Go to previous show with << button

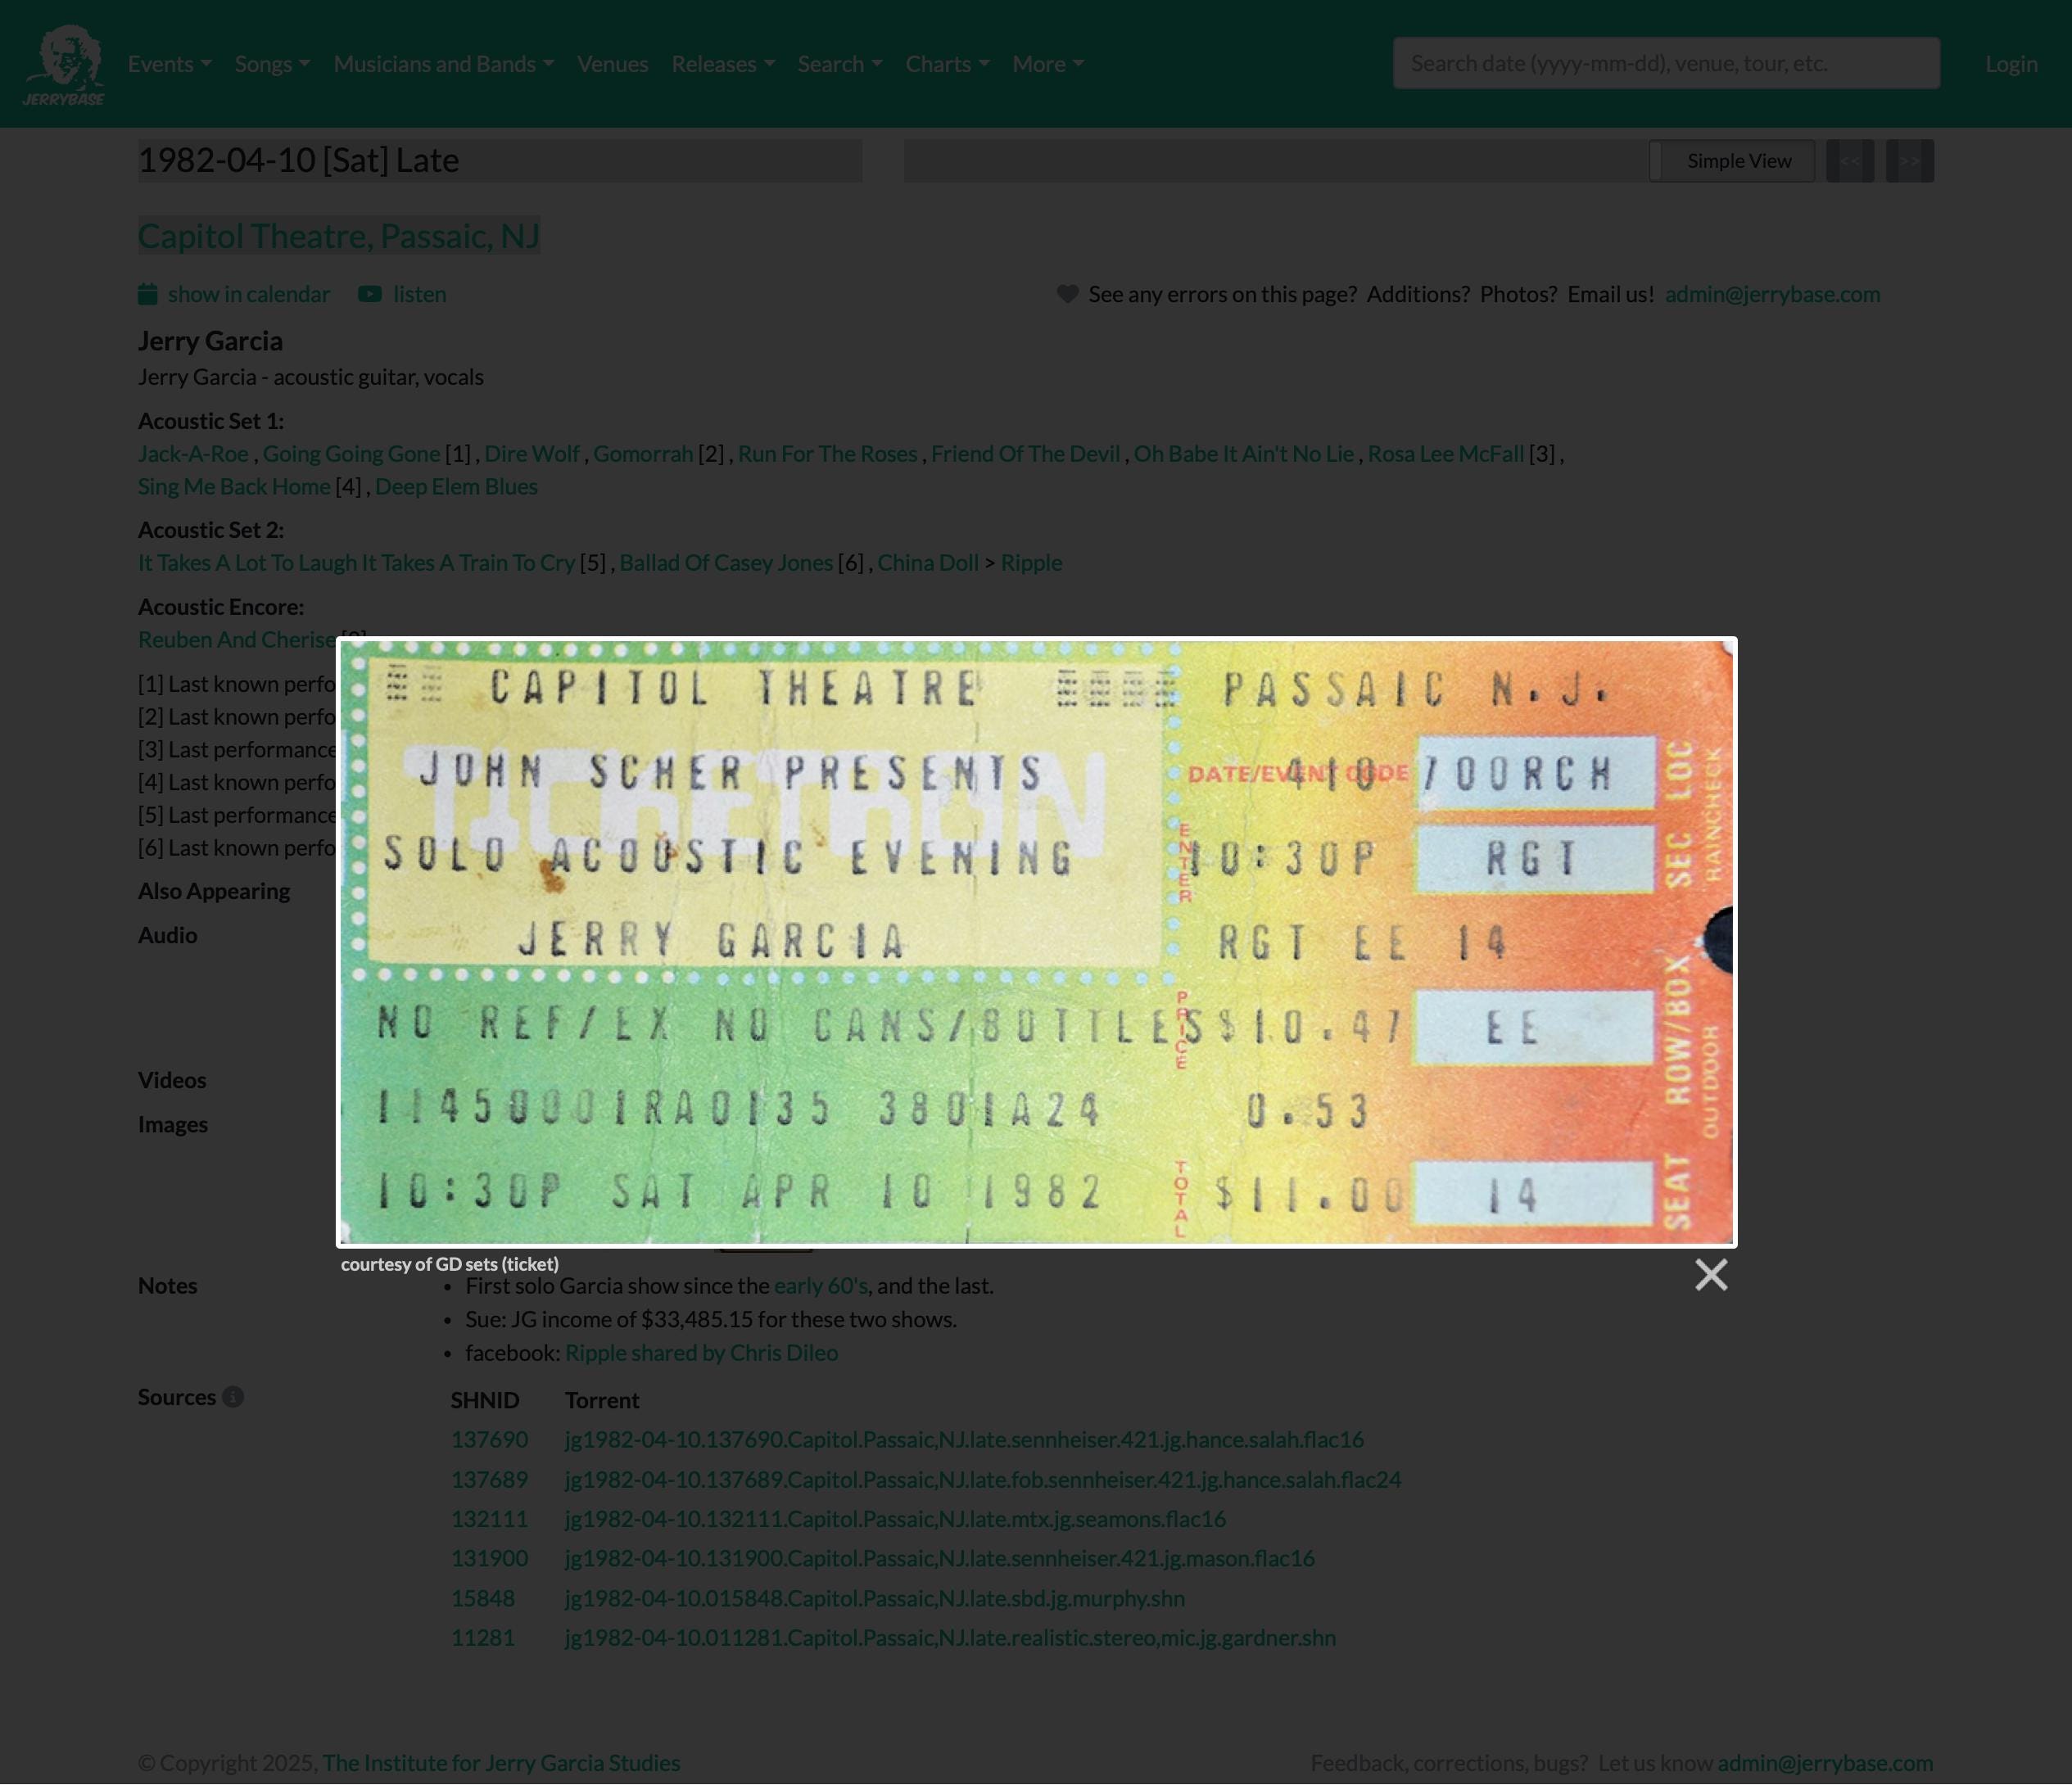click(1850, 161)
